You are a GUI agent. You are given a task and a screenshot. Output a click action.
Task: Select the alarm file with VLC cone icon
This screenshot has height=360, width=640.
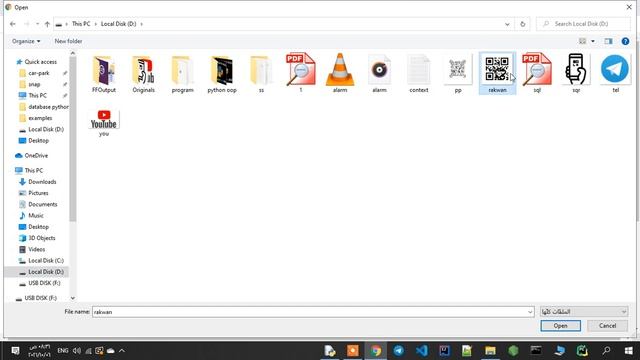pyautogui.click(x=340, y=73)
